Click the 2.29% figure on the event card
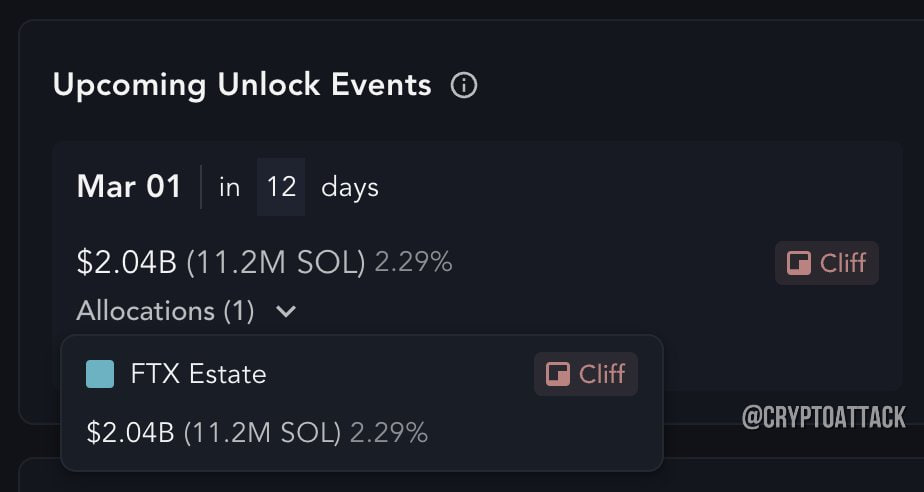The width and height of the screenshot is (924, 492). (414, 262)
